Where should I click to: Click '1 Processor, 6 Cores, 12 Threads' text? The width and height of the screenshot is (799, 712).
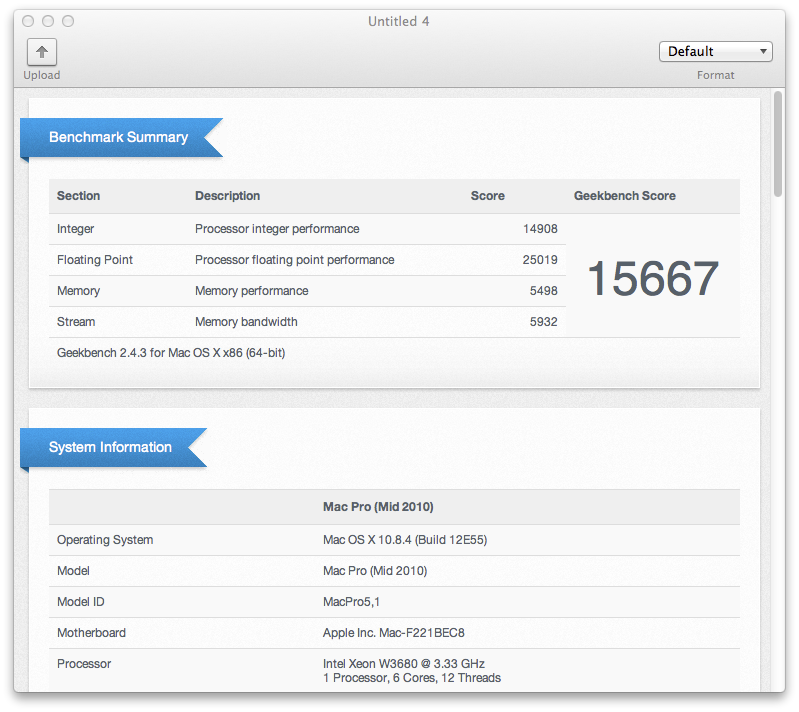(412, 678)
